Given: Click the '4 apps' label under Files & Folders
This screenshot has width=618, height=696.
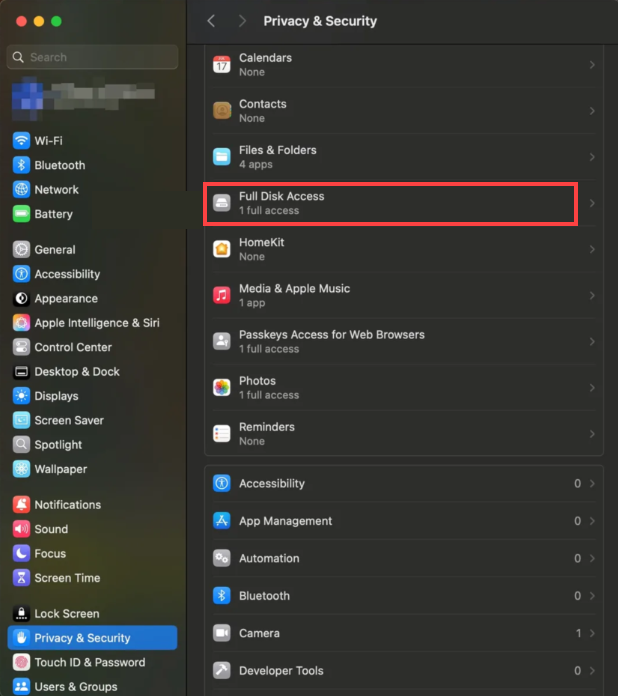Looking at the screenshot, I should [x=256, y=164].
